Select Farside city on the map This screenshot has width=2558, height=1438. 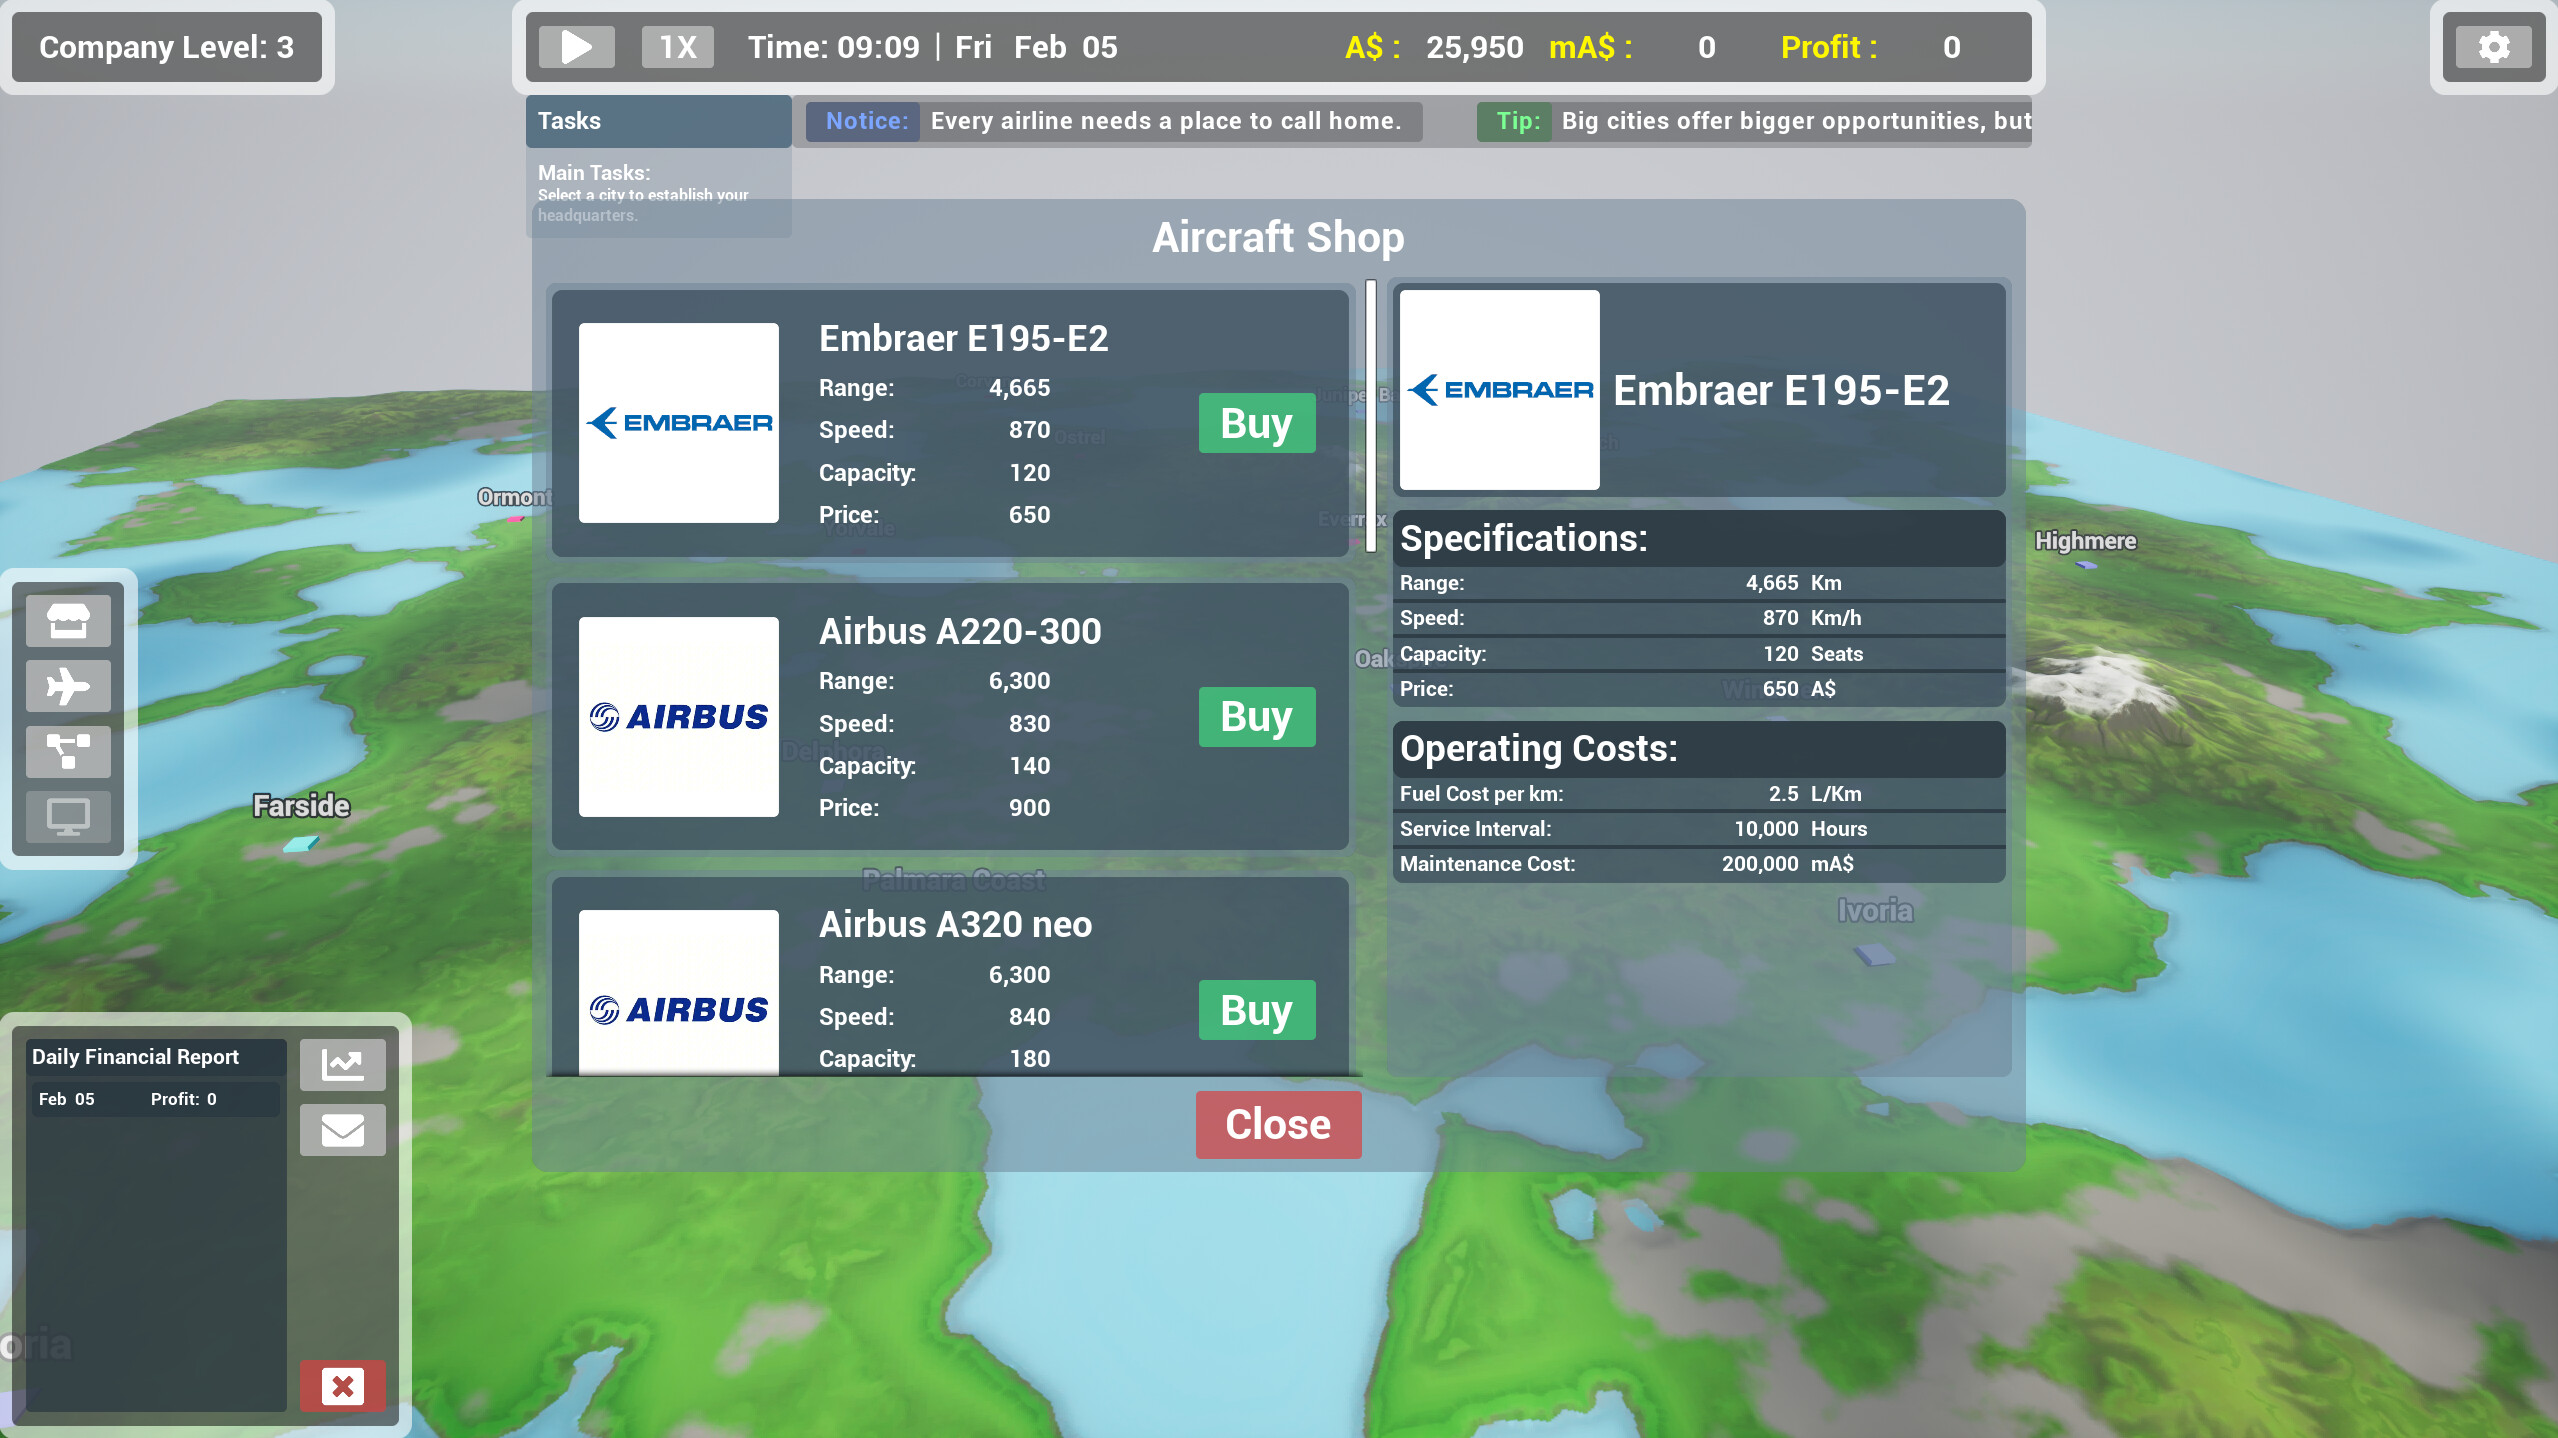[301, 806]
